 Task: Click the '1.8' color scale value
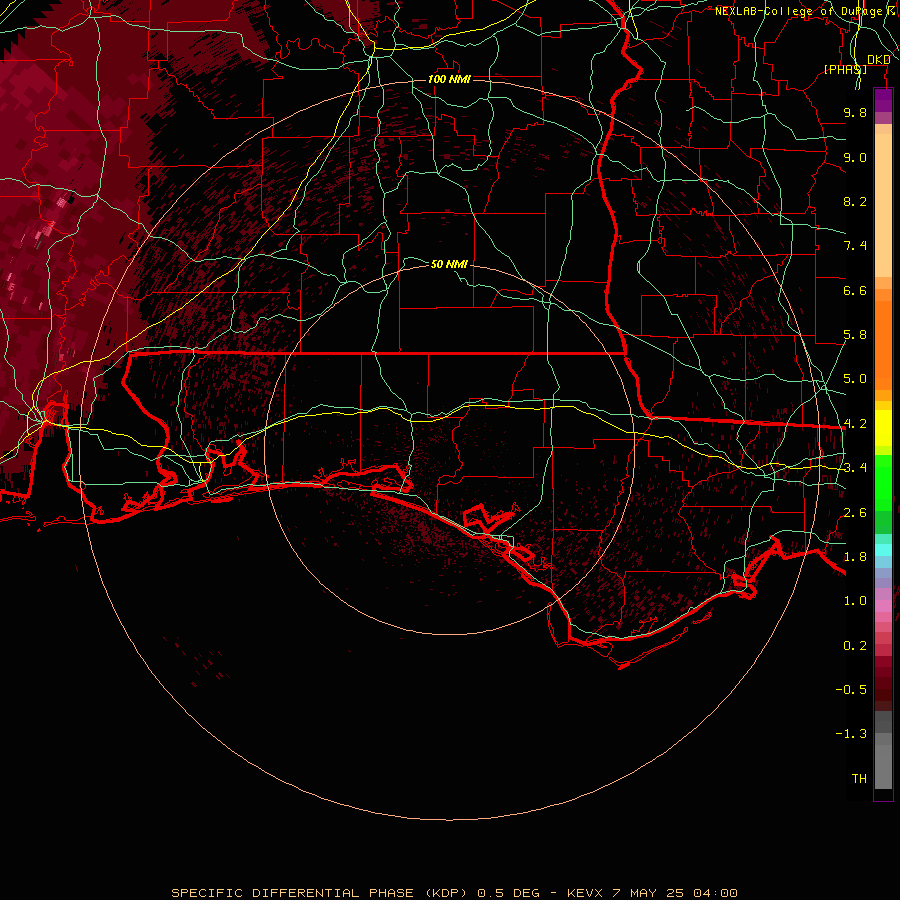[x=855, y=557]
